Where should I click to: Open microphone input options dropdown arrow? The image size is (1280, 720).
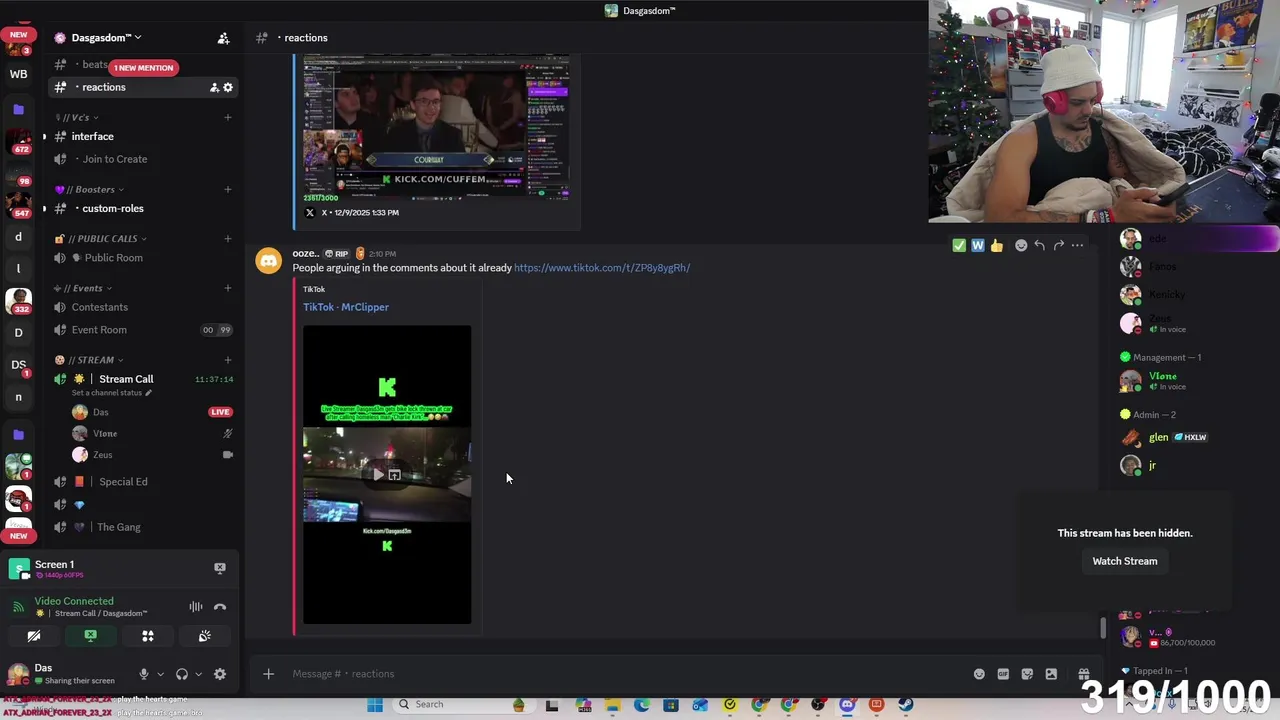pyautogui.click(x=160, y=674)
